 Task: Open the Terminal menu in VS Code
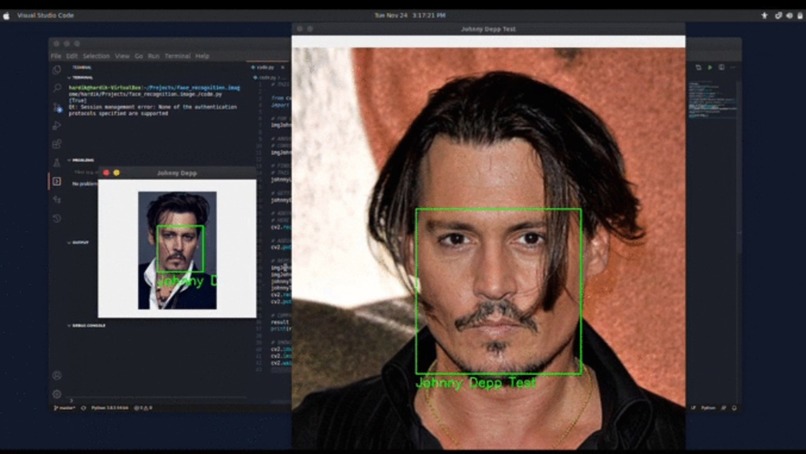[x=178, y=56]
